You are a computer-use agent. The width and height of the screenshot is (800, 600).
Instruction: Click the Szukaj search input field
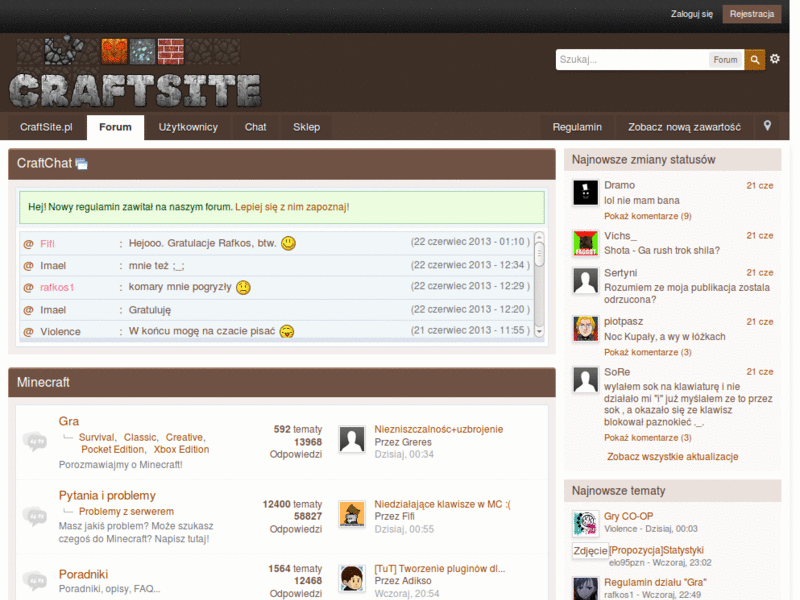pyautogui.click(x=632, y=60)
